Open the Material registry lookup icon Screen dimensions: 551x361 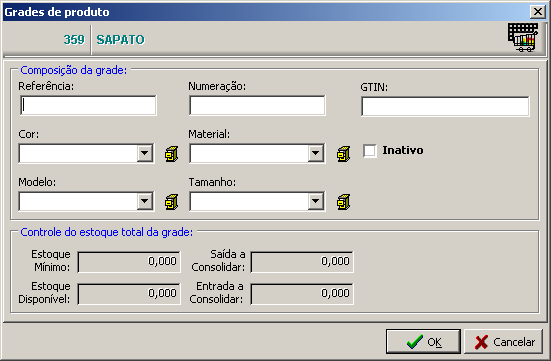(x=343, y=154)
